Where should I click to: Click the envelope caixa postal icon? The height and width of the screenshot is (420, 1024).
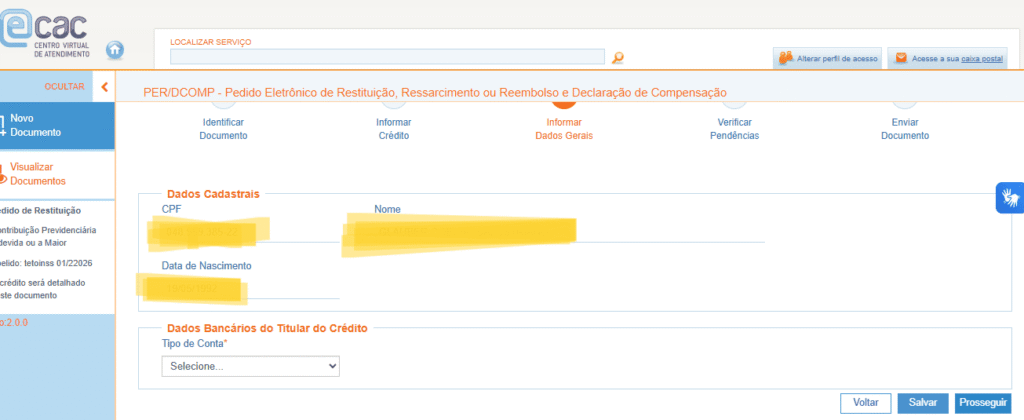click(x=901, y=58)
